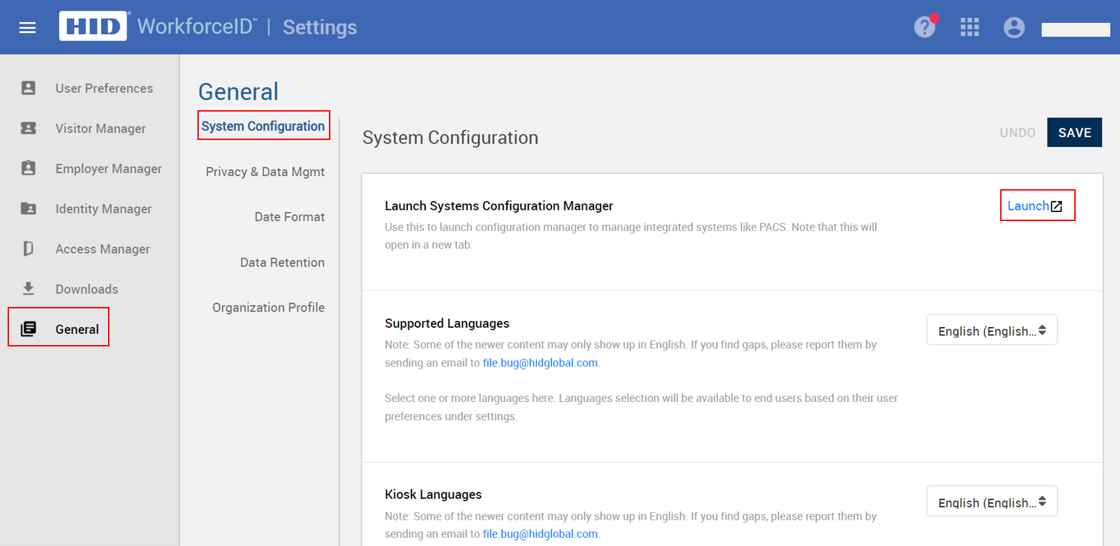Click the Launch Systems Configuration Manager title
1120x546 pixels.
pyautogui.click(x=499, y=206)
